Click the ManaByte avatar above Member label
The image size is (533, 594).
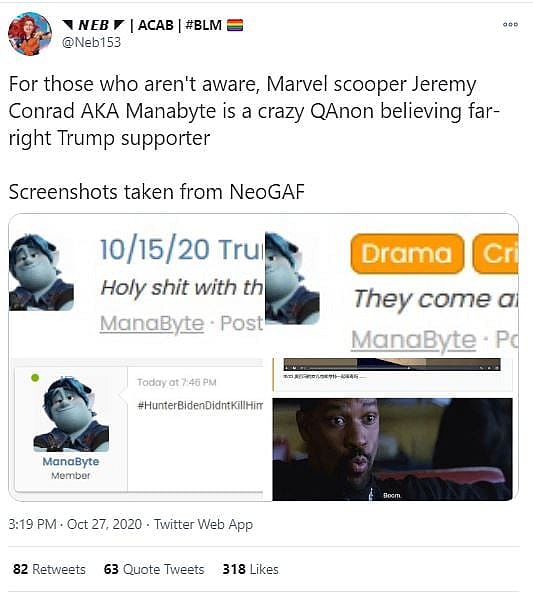[x=71, y=415]
